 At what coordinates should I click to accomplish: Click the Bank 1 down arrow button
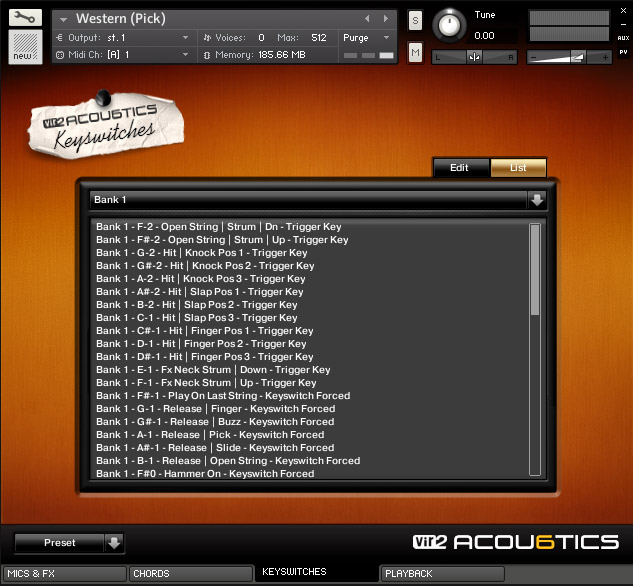coord(537,200)
